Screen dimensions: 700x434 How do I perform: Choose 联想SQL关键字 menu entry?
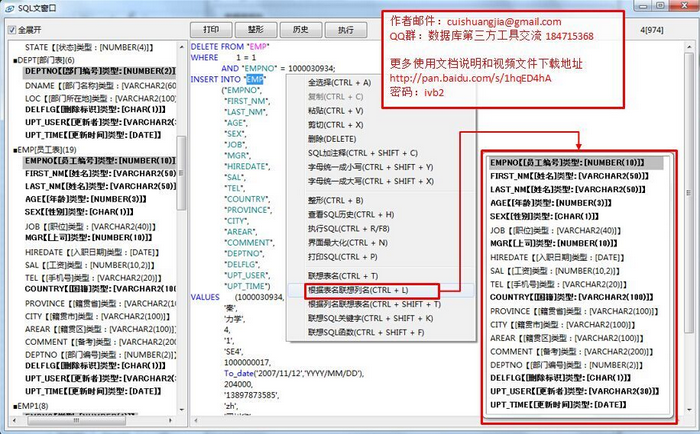pyautogui.click(x=371, y=318)
